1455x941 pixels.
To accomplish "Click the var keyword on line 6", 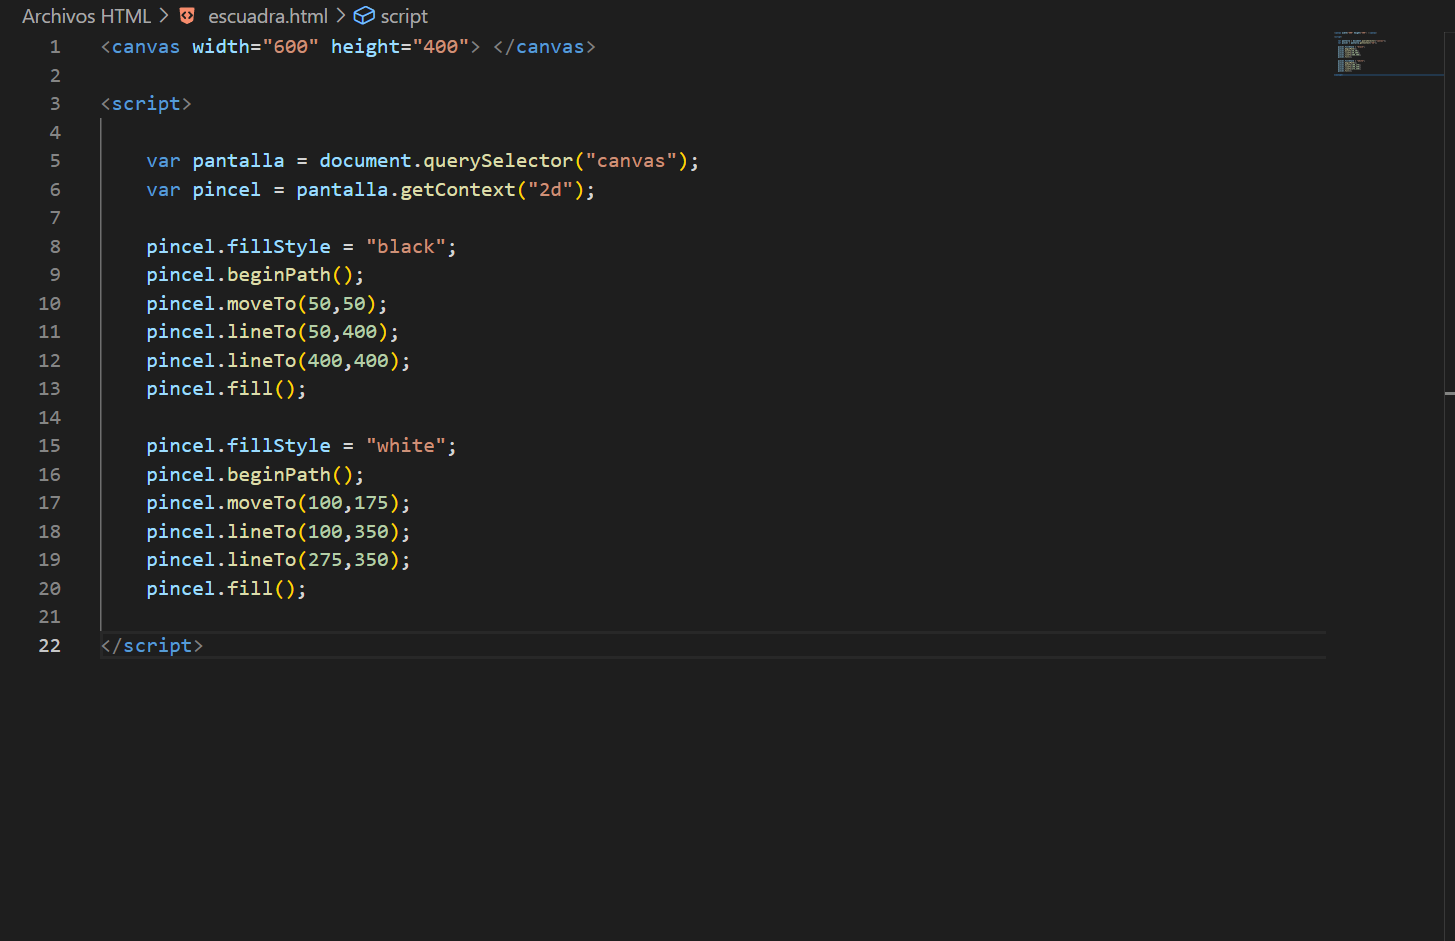I will click(x=163, y=190).
